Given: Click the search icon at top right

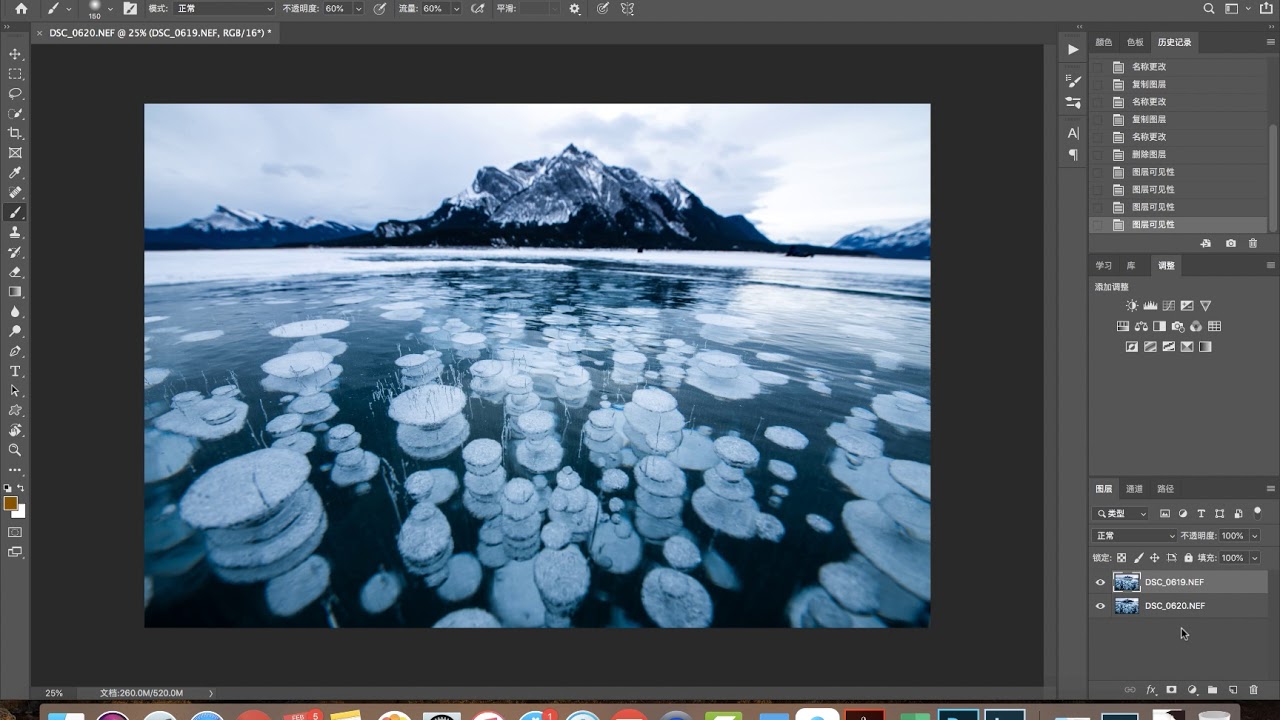Looking at the screenshot, I should [x=1209, y=8].
